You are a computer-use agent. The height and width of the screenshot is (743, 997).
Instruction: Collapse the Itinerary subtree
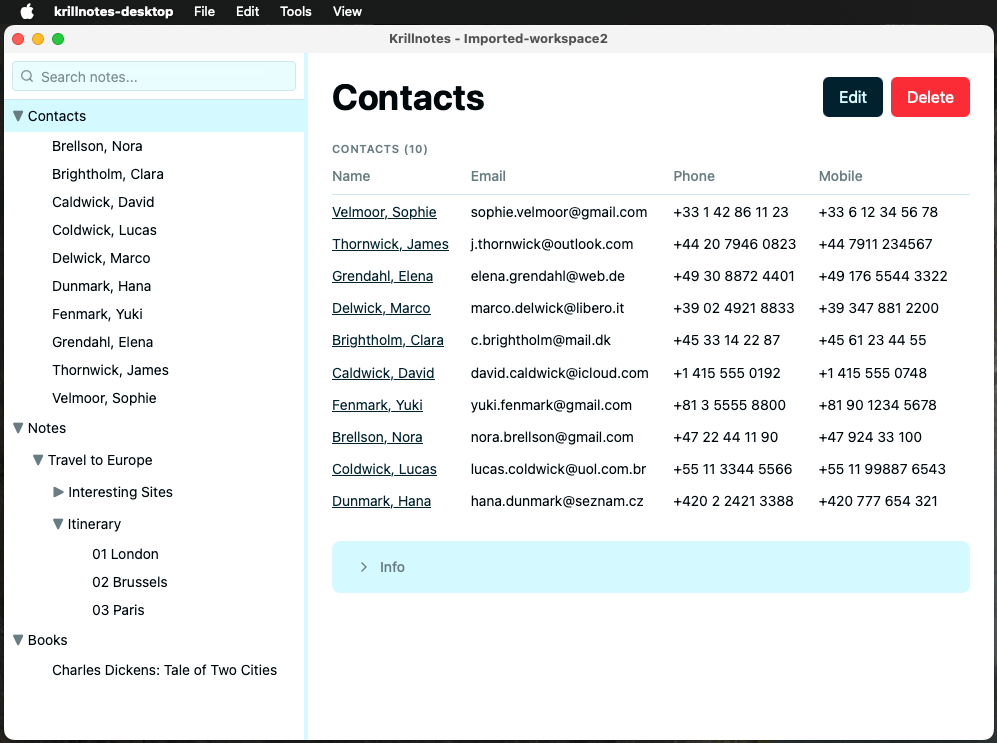click(58, 524)
